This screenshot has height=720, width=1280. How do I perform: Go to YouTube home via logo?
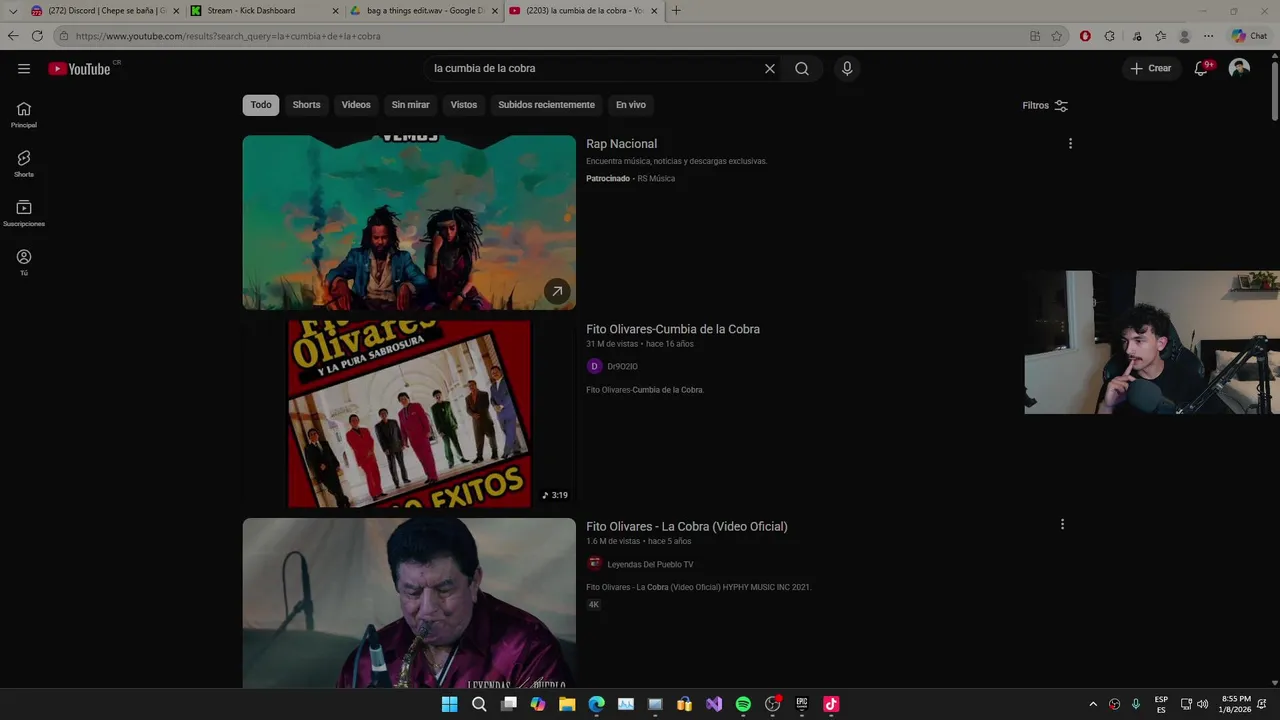click(79, 68)
